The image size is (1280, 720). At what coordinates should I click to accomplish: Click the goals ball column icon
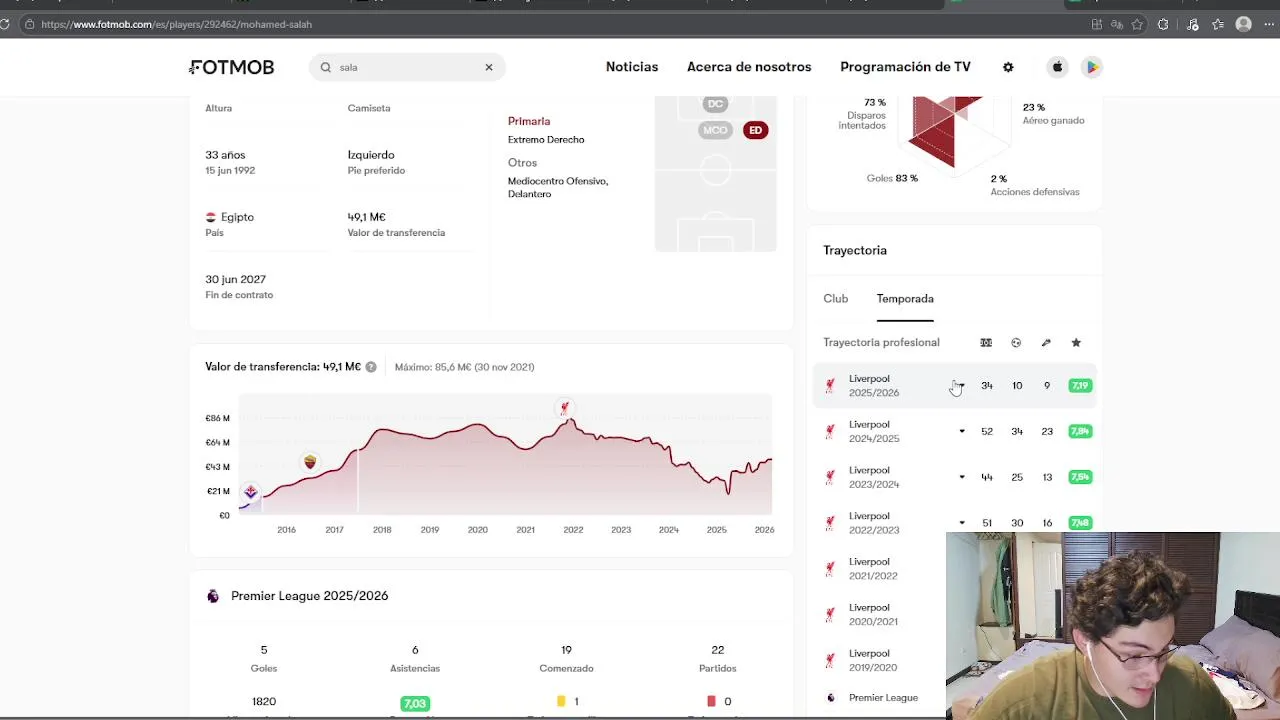point(1016,343)
